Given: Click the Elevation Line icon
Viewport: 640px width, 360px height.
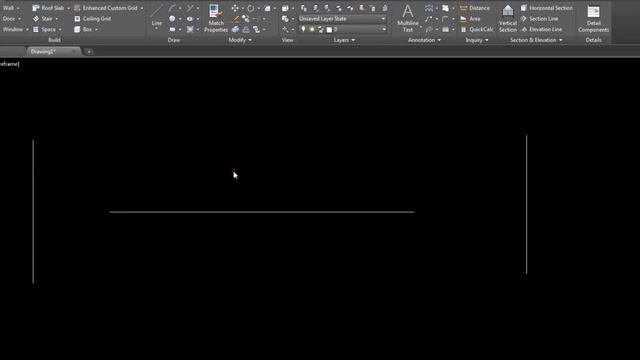Looking at the screenshot, I should [x=524, y=29].
